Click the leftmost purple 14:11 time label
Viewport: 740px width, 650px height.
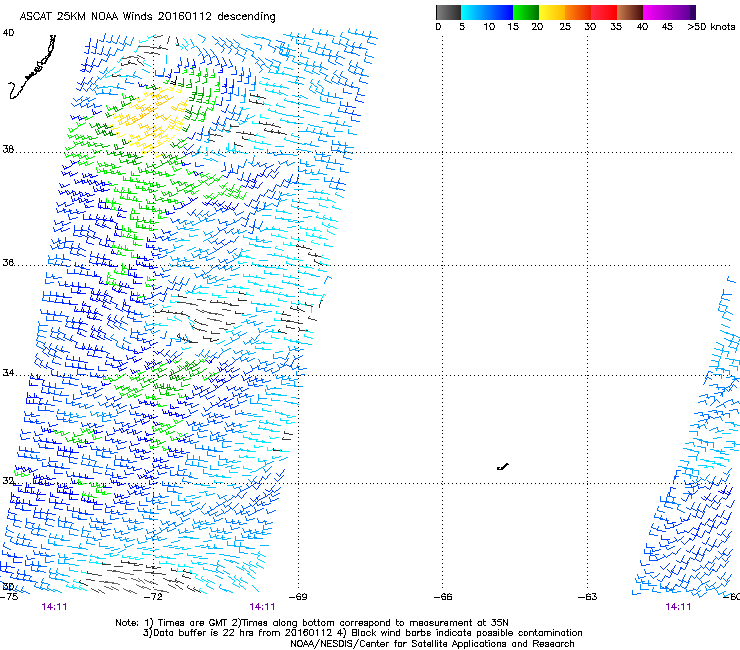tap(54, 607)
